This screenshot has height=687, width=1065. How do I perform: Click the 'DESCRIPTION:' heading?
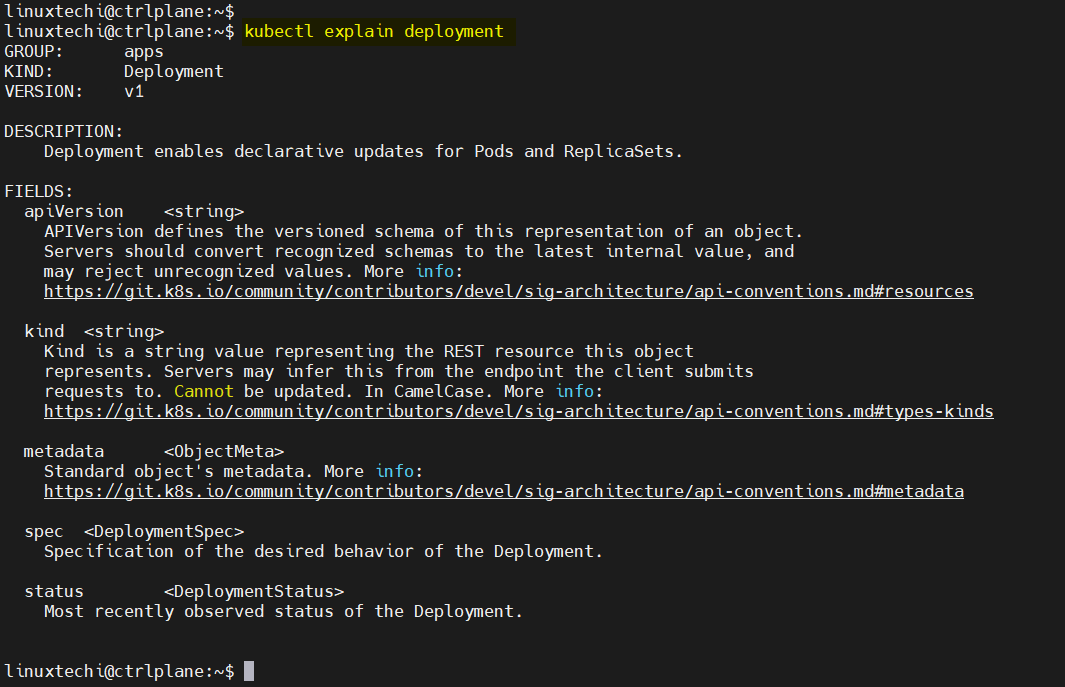tap(64, 131)
